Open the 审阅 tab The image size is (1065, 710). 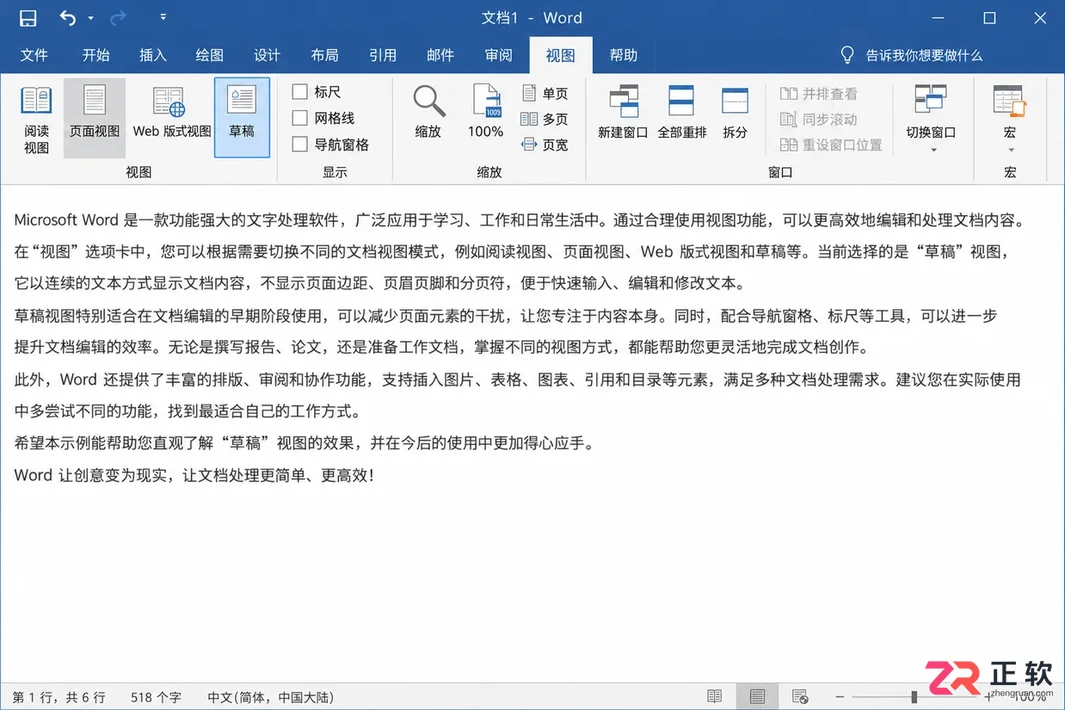pyautogui.click(x=499, y=55)
